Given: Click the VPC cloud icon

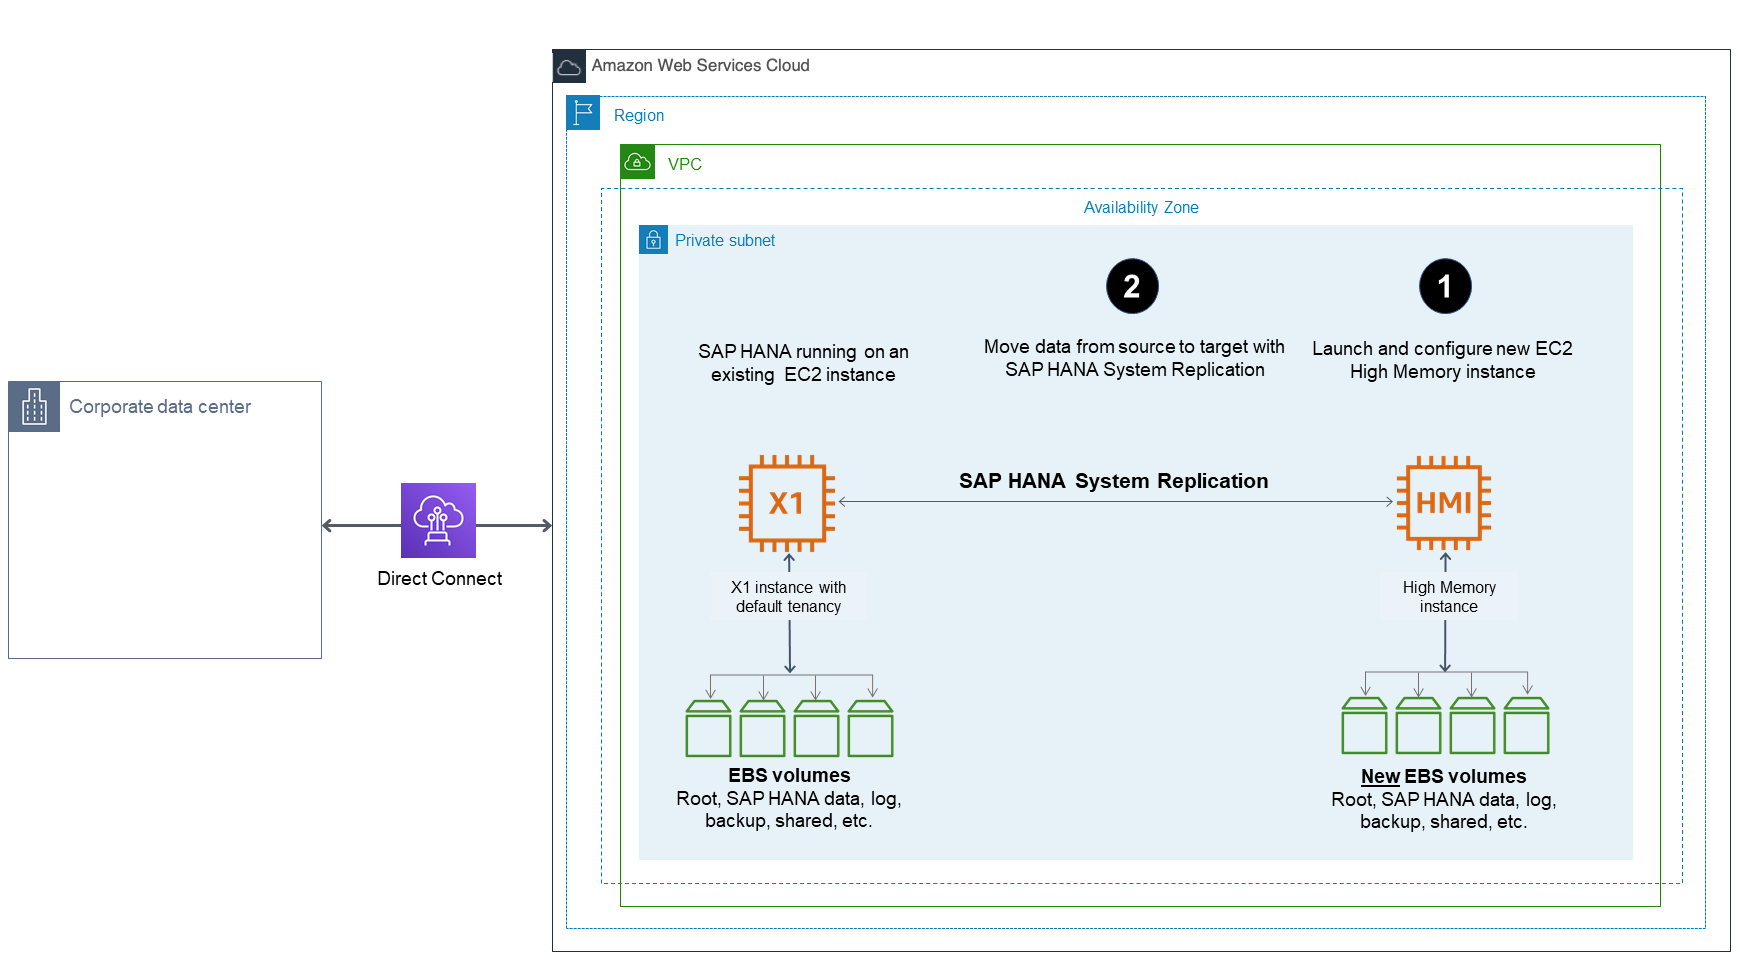Looking at the screenshot, I should tap(637, 161).
